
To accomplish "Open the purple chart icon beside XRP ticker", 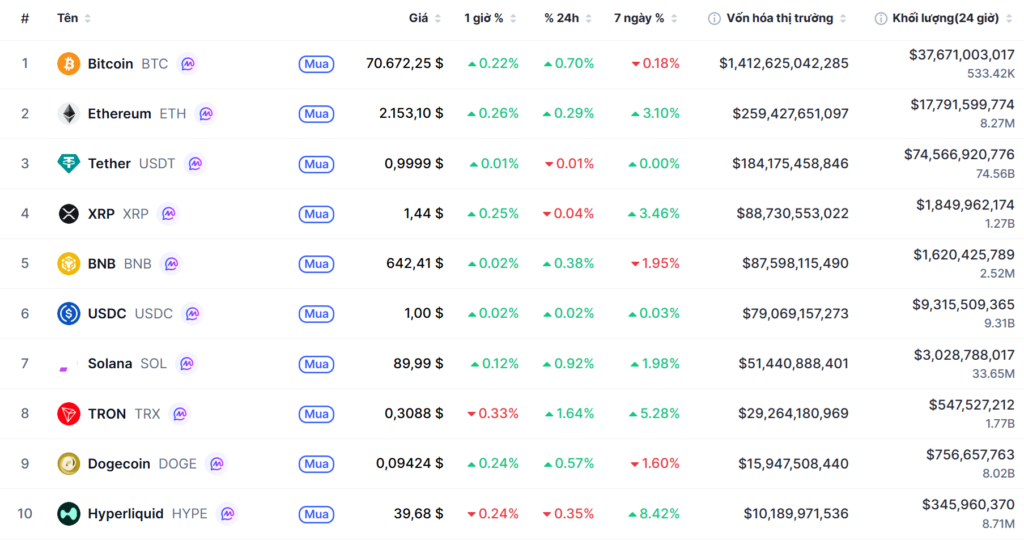I will [x=168, y=214].
